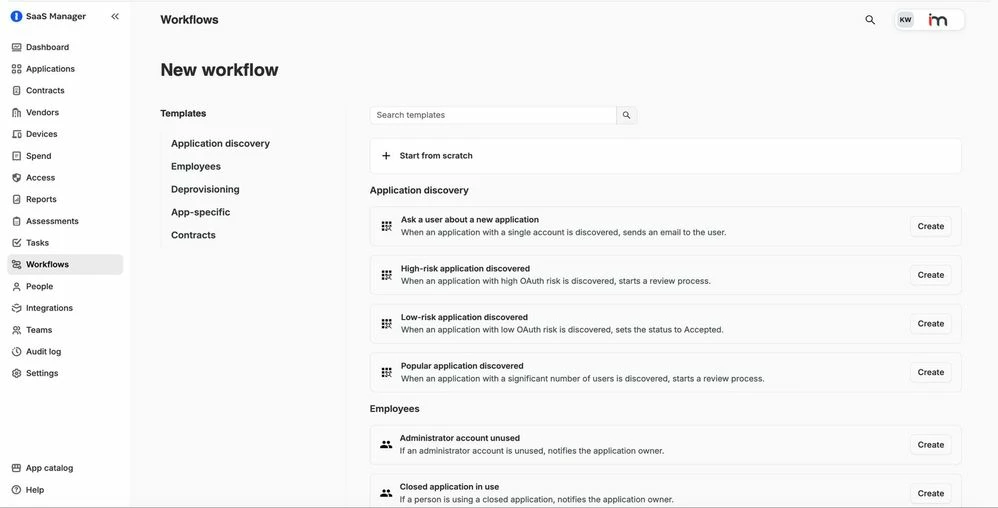
Task: Click the Devices icon in sidebar
Action: (x=17, y=134)
